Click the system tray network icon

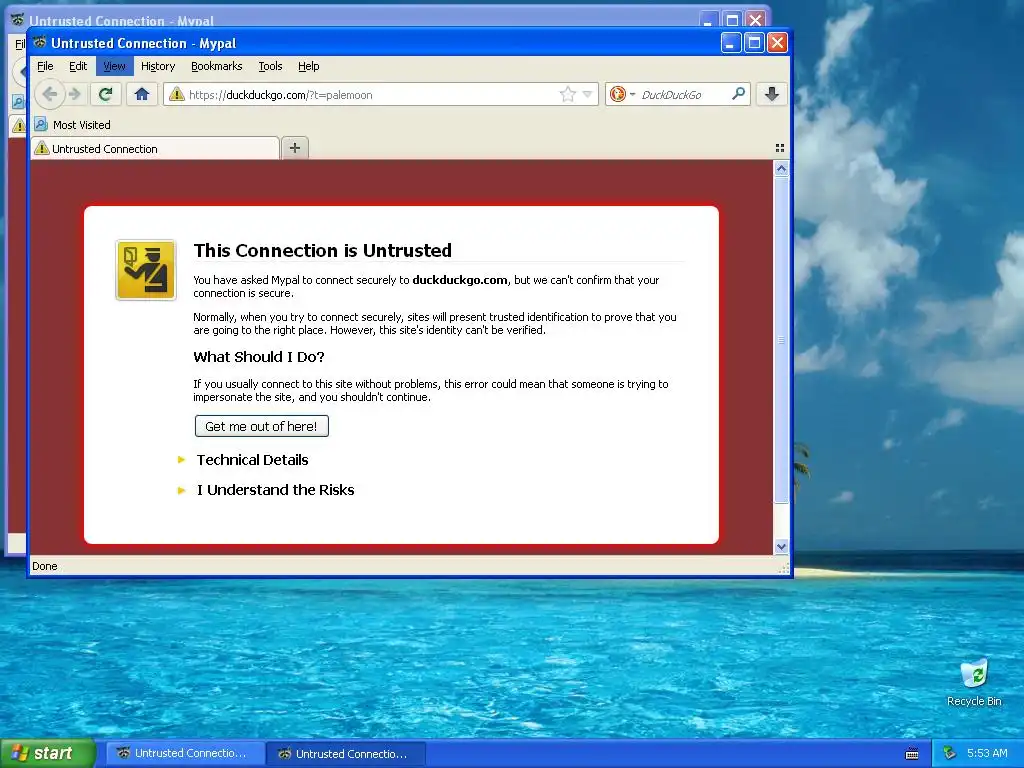[950, 753]
